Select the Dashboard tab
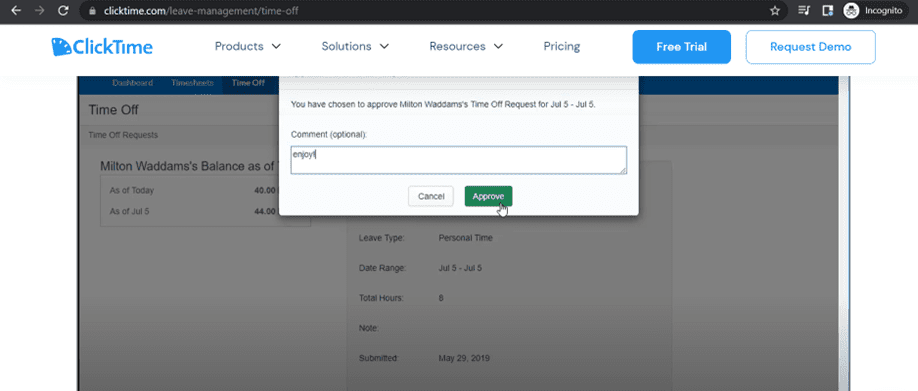918x391 pixels. click(x=133, y=83)
